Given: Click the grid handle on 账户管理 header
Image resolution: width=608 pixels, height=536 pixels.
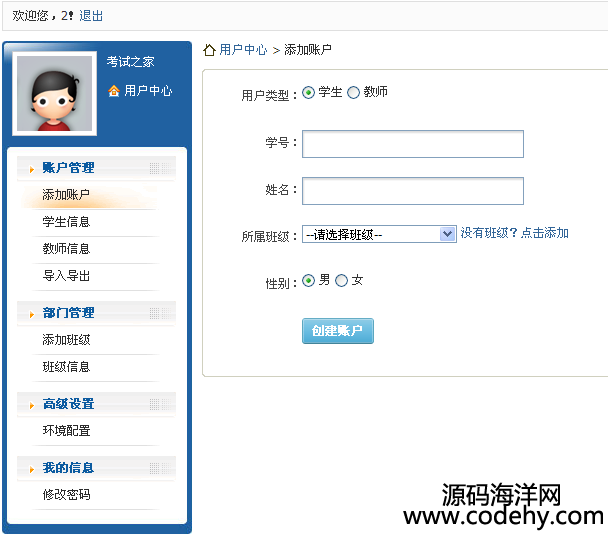Looking at the screenshot, I should click(160, 168).
